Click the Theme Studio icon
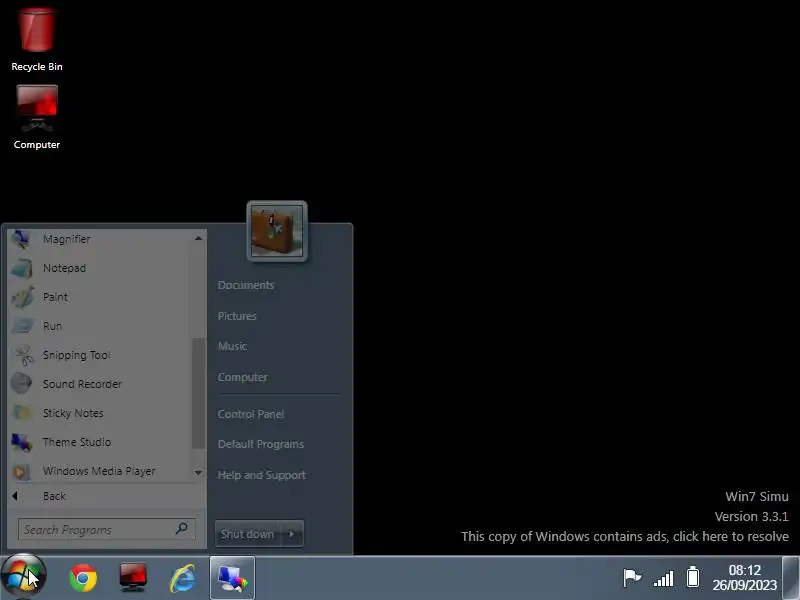The height and width of the screenshot is (600, 800). (x=21, y=442)
